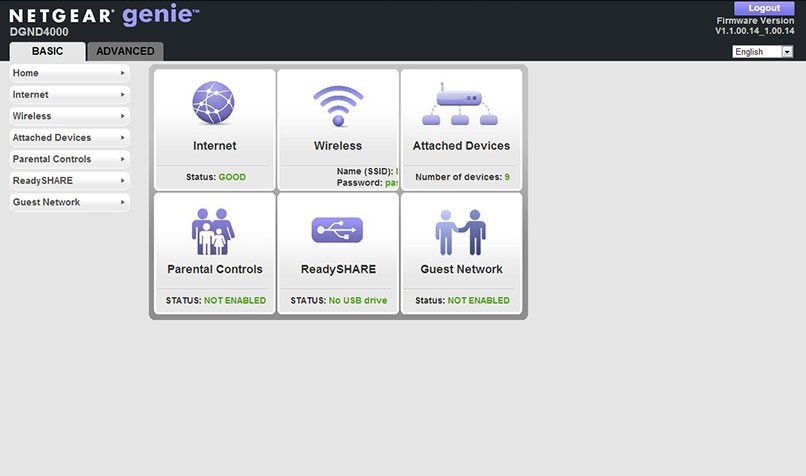Viewport: 806px width, 476px height.
Task: Click the 'Firmware Version' label
Action: pyautogui.click(x=755, y=21)
